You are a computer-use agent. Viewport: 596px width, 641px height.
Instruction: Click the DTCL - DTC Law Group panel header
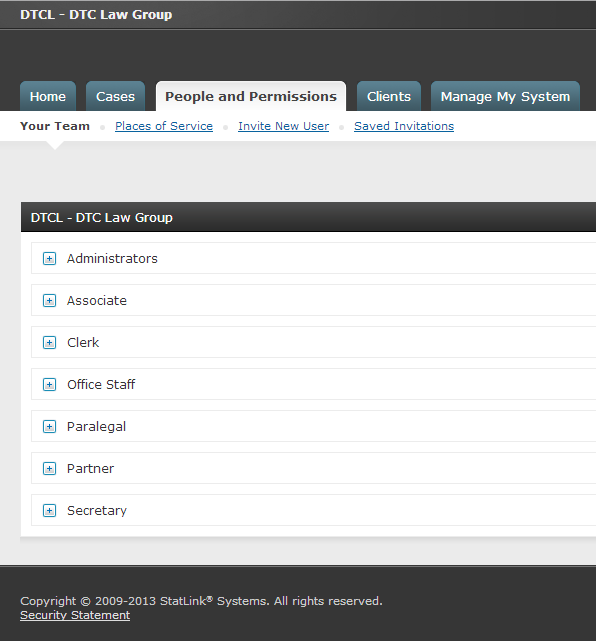[309, 217]
